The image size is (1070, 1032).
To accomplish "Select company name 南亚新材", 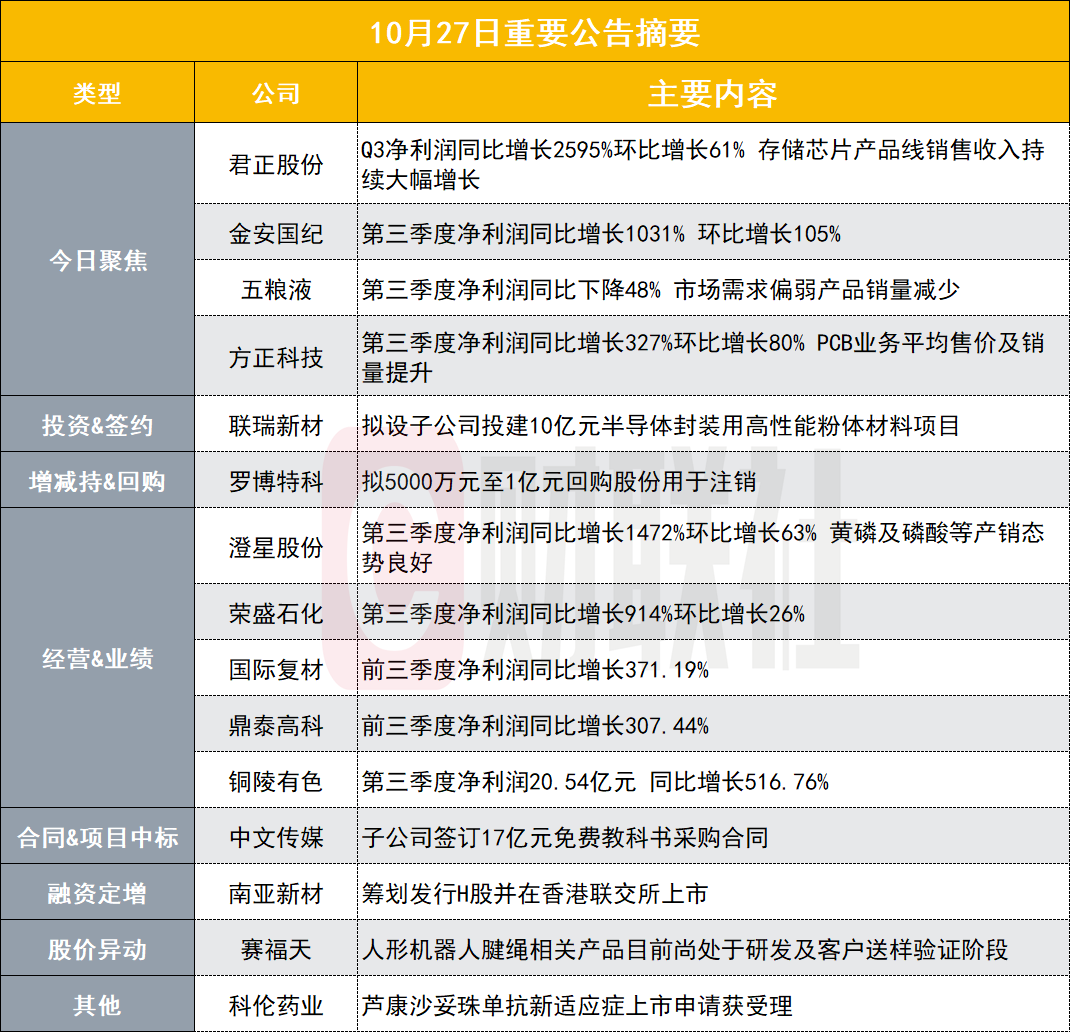I will click(x=276, y=893).
